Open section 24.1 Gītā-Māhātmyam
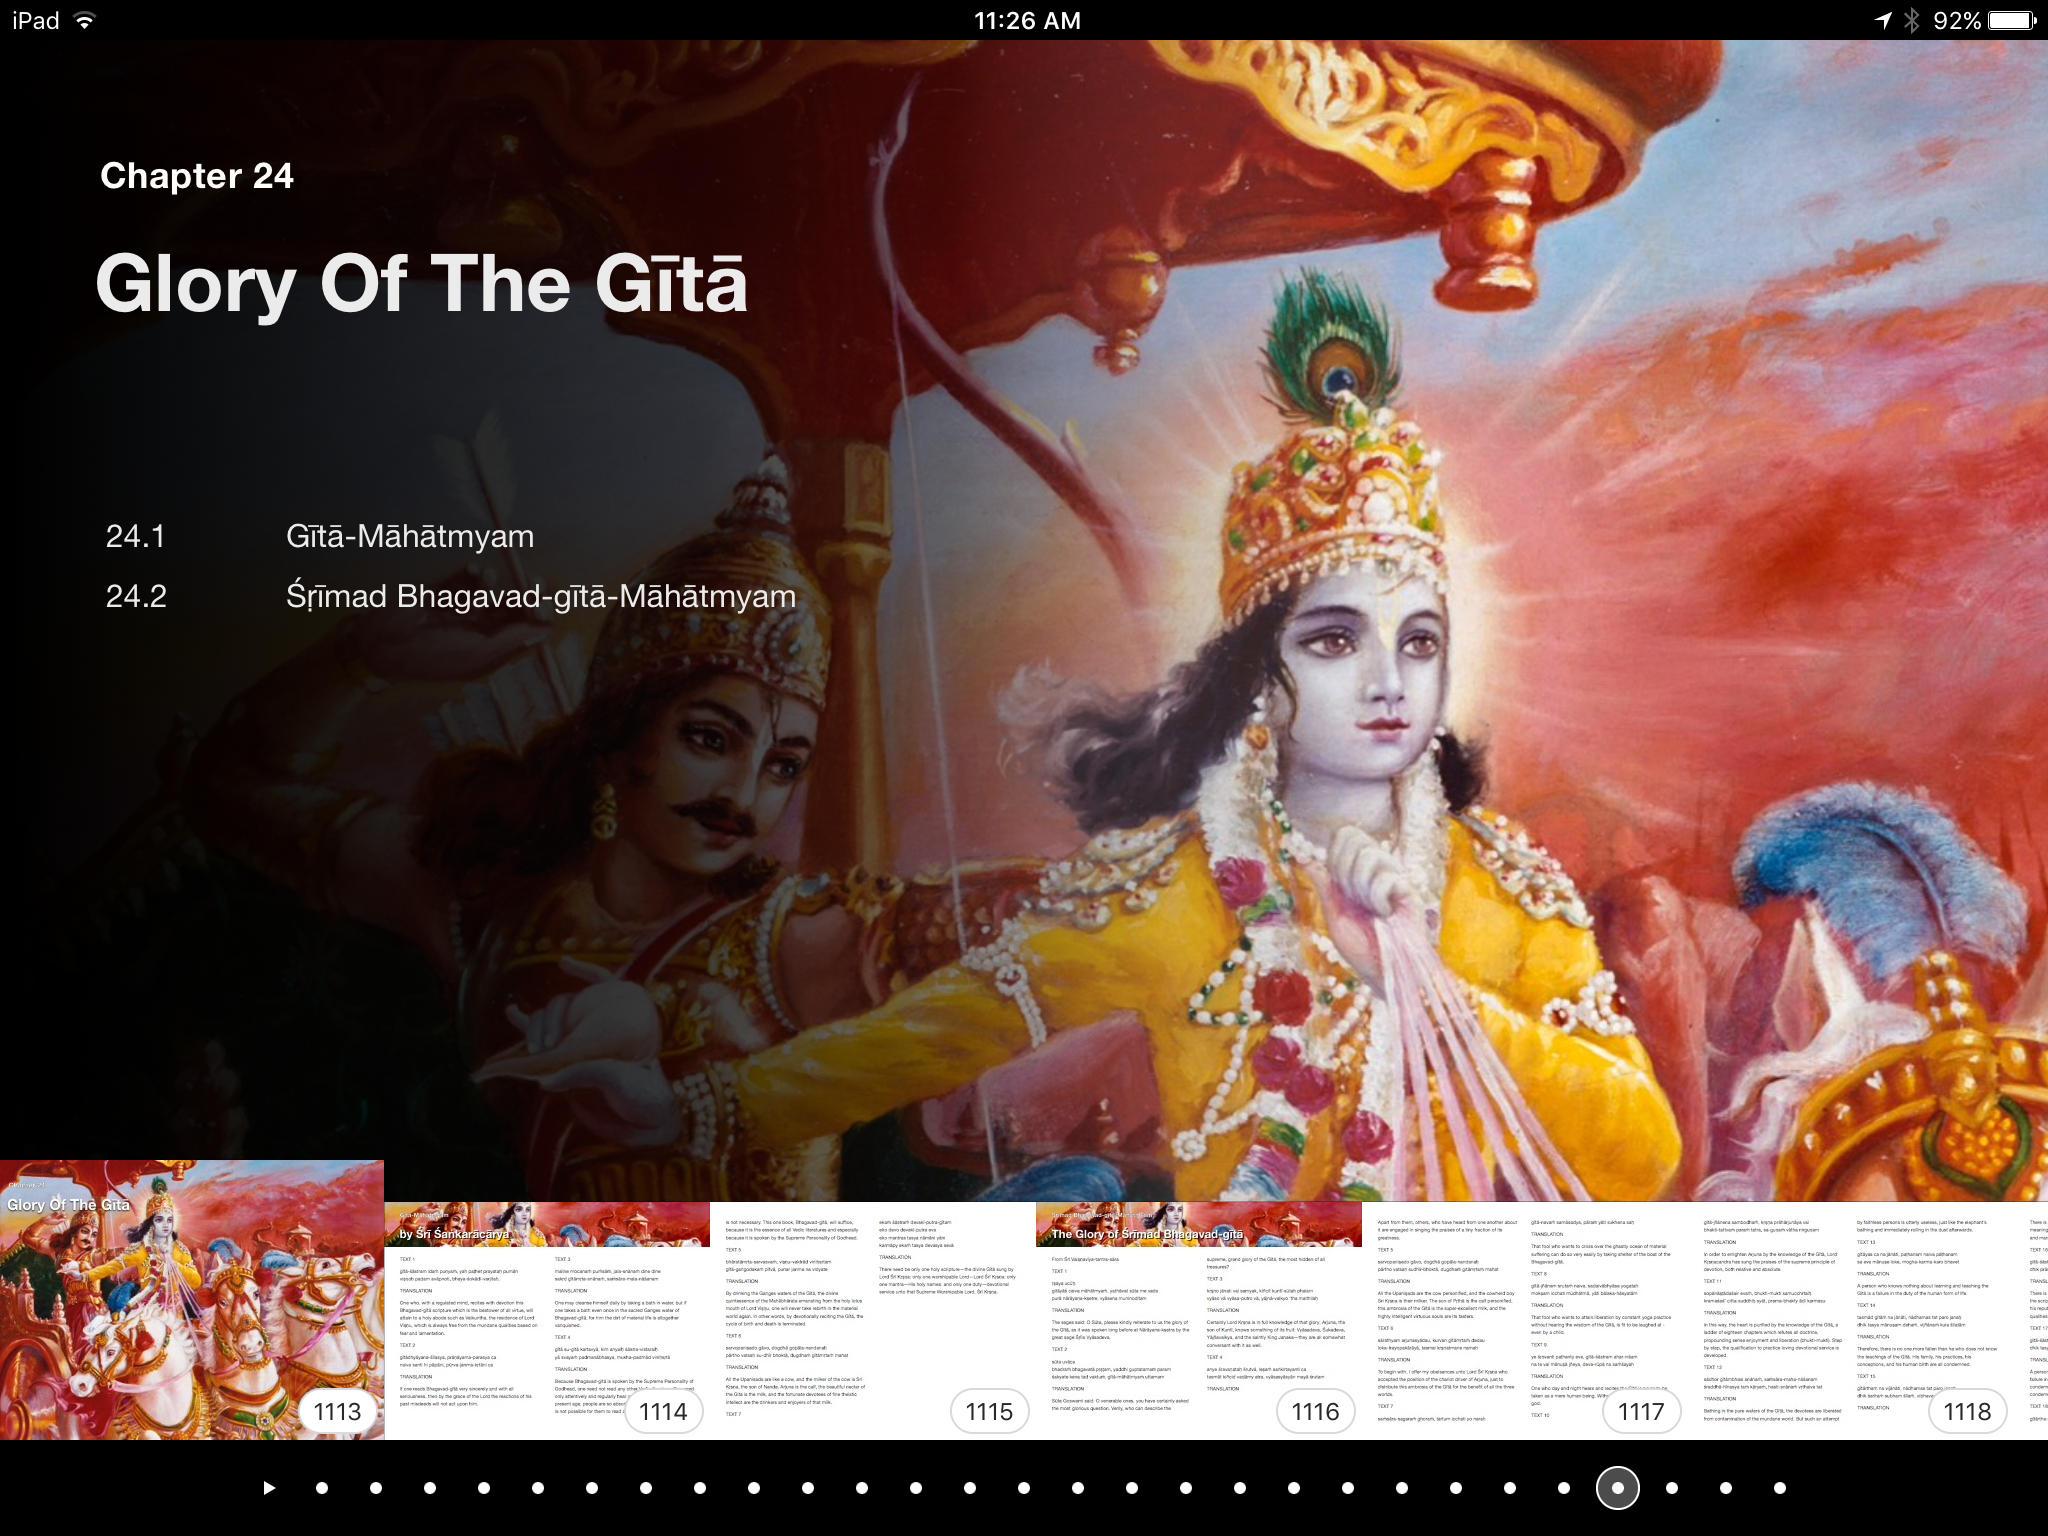The width and height of the screenshot is (2048, 1536). point(410,537)
